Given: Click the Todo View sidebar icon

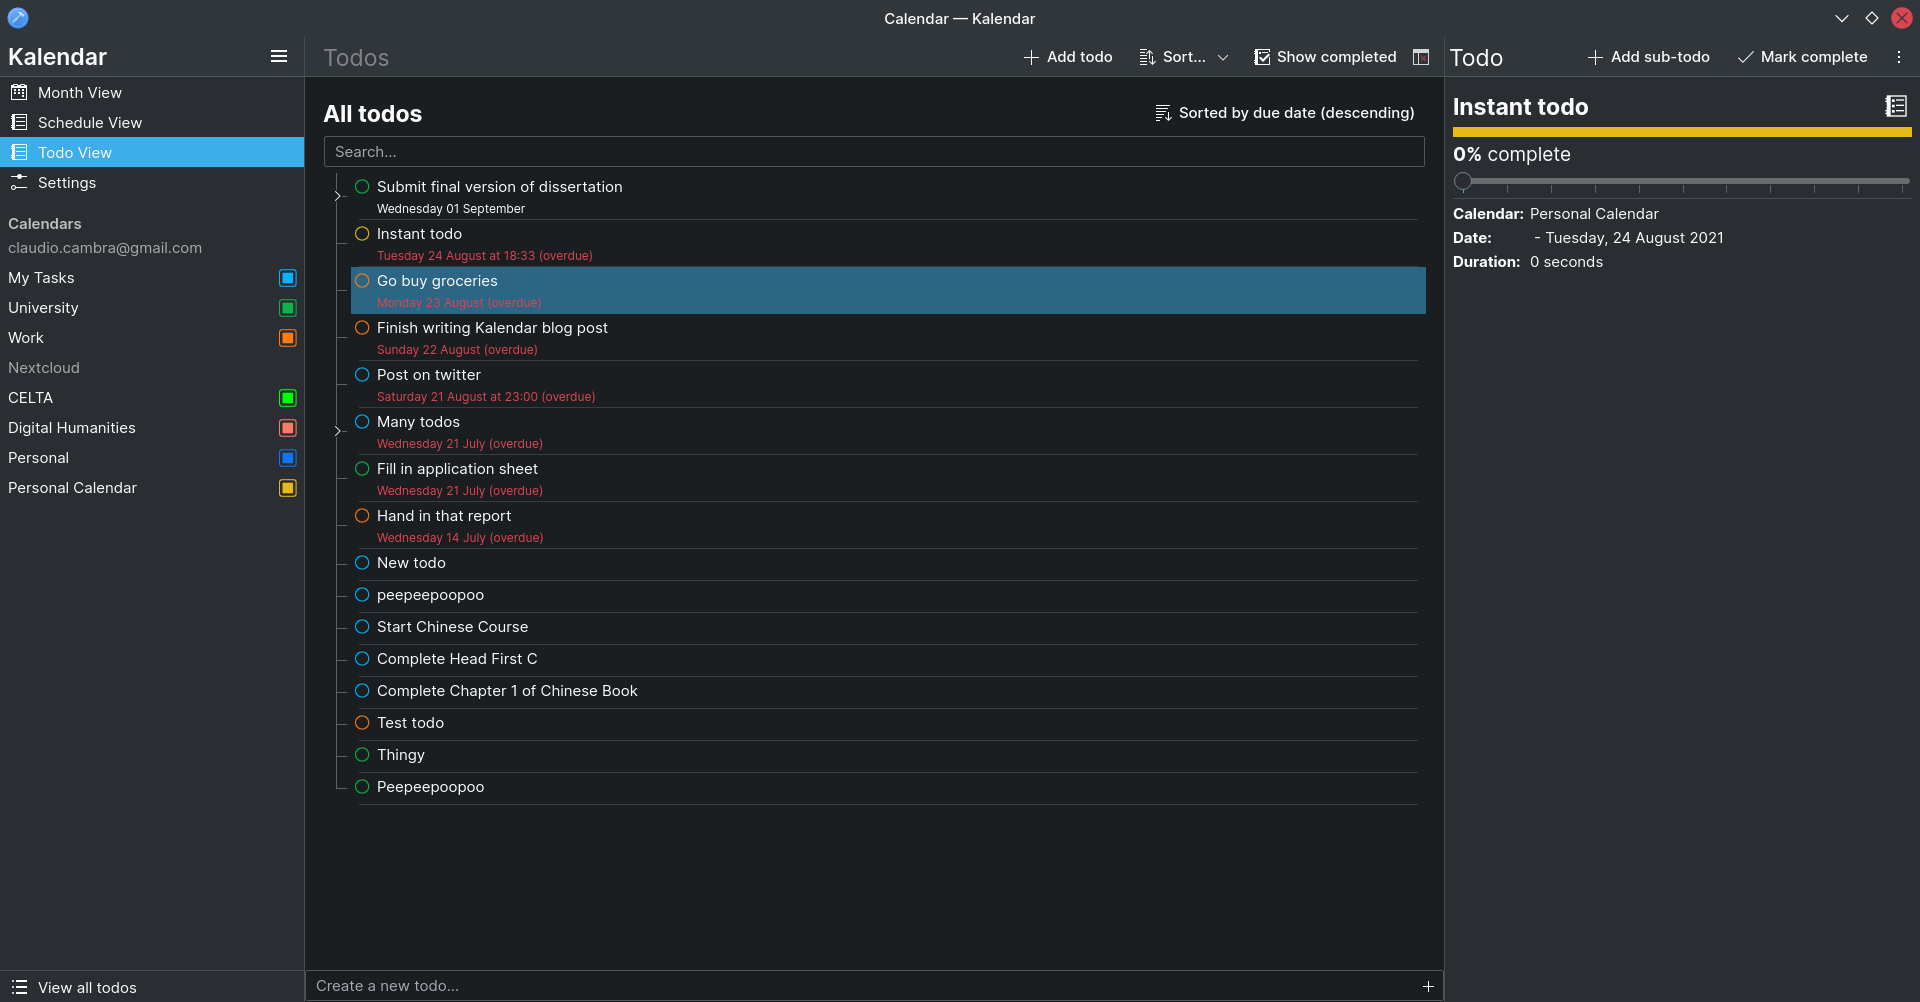Looking at the screenshot, I should tap(19, 152).
